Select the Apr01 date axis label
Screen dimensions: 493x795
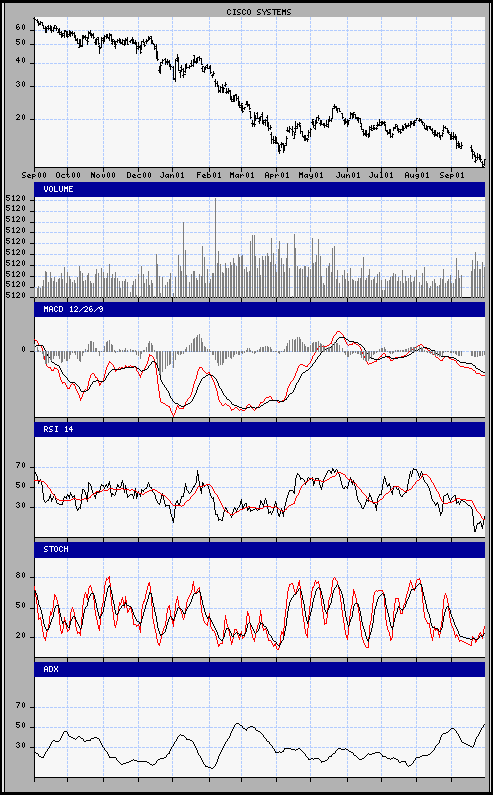[x=277, y=175]
